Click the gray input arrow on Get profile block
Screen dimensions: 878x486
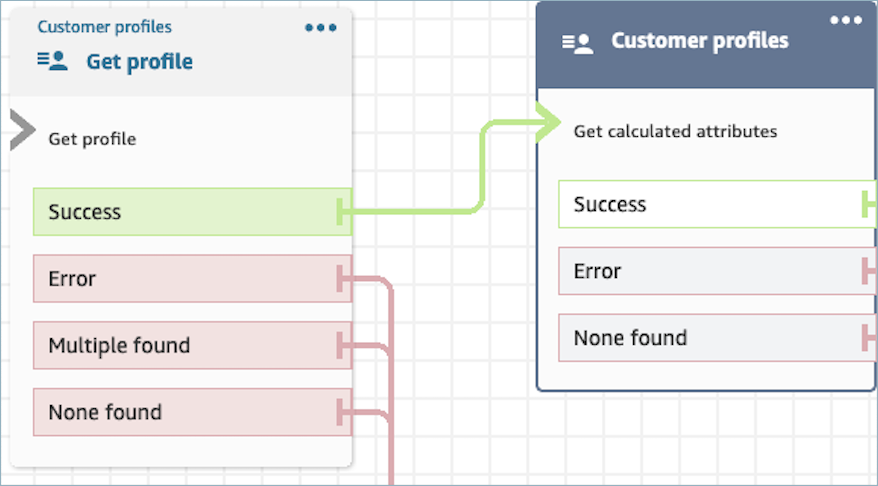(22, 131)
